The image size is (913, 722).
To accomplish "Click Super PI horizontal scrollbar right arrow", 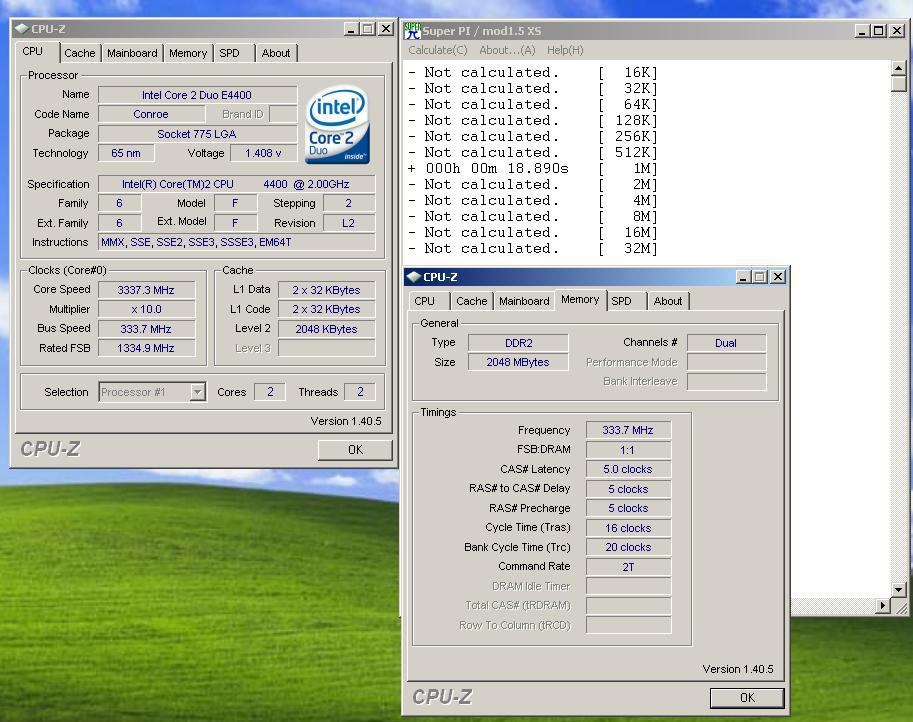I will [883, 606].
